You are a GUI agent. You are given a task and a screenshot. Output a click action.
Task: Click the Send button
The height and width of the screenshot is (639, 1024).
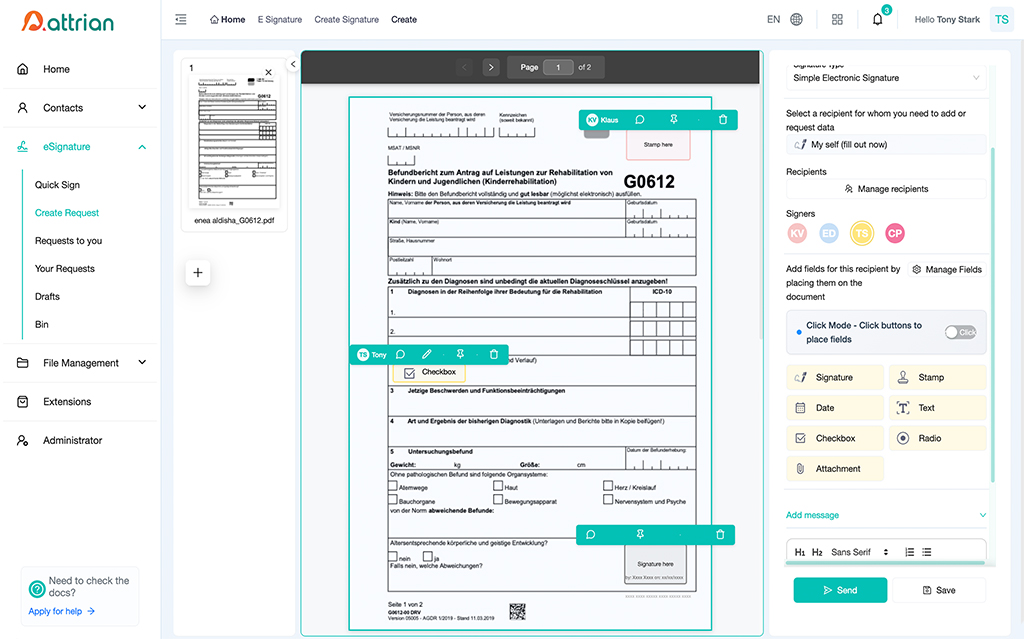click(839, 590)
